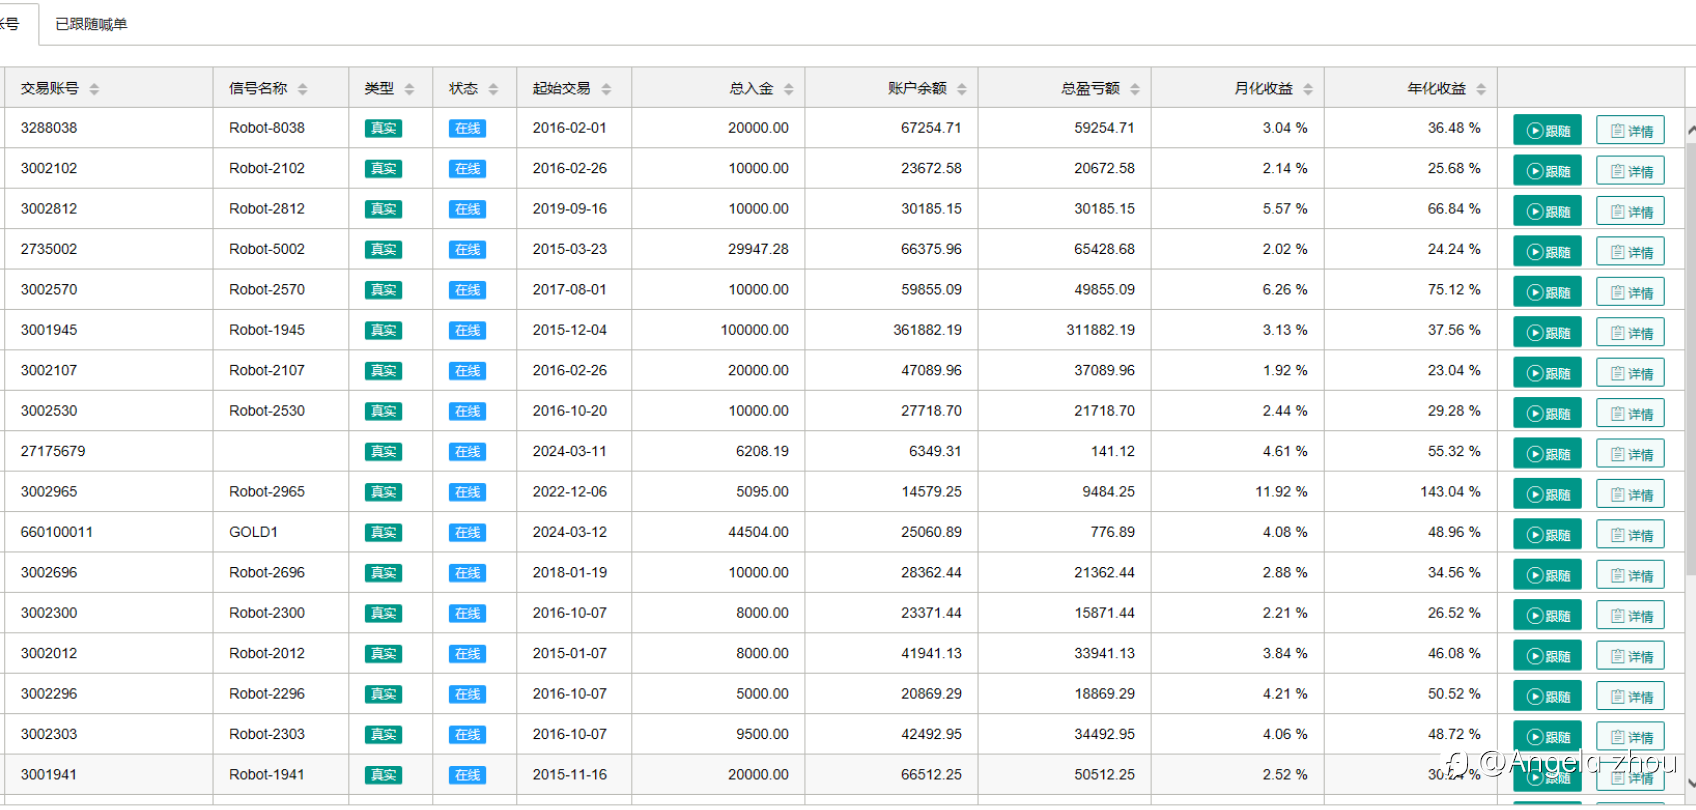Select balance value 14579.25
This screenshot has width=1696, height=810.
pos(931,492)
